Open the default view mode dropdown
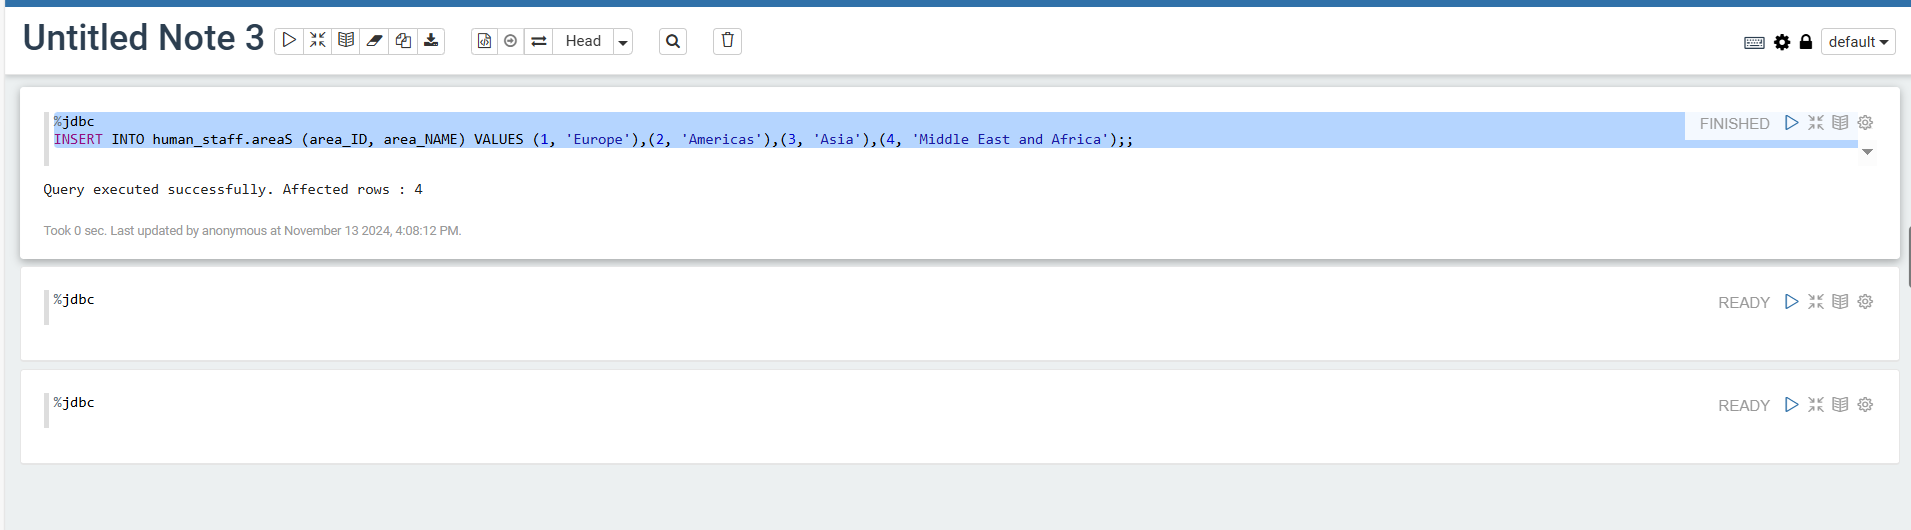 click(1858, 42)
